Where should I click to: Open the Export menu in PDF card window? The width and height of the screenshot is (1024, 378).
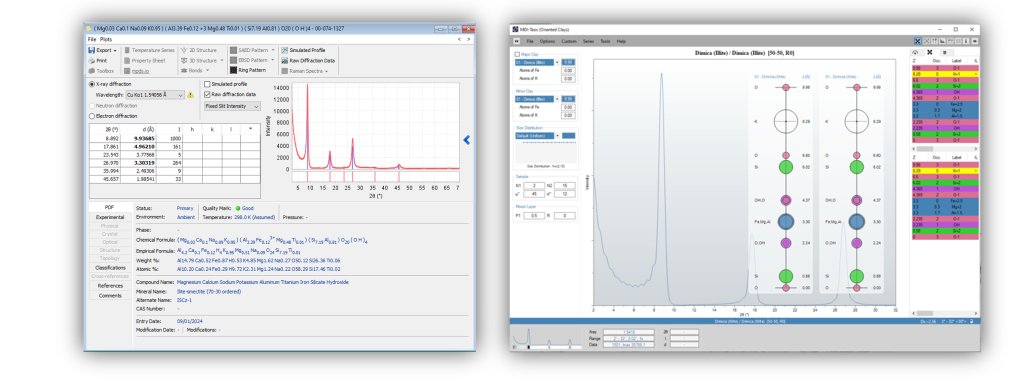(103, 50)
